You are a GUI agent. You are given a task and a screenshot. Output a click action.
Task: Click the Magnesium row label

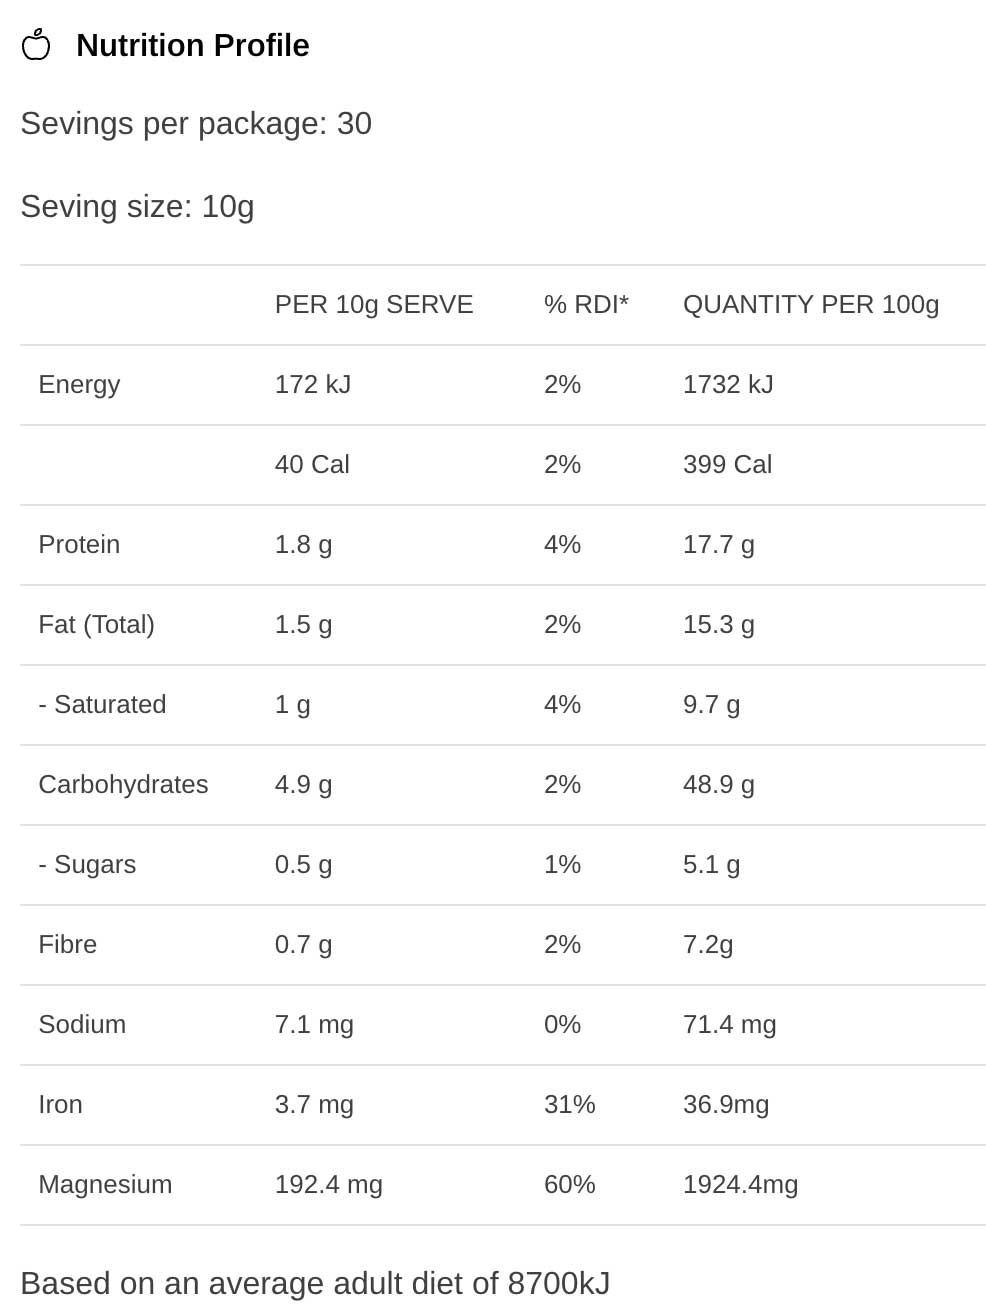tap(105, 1184)
